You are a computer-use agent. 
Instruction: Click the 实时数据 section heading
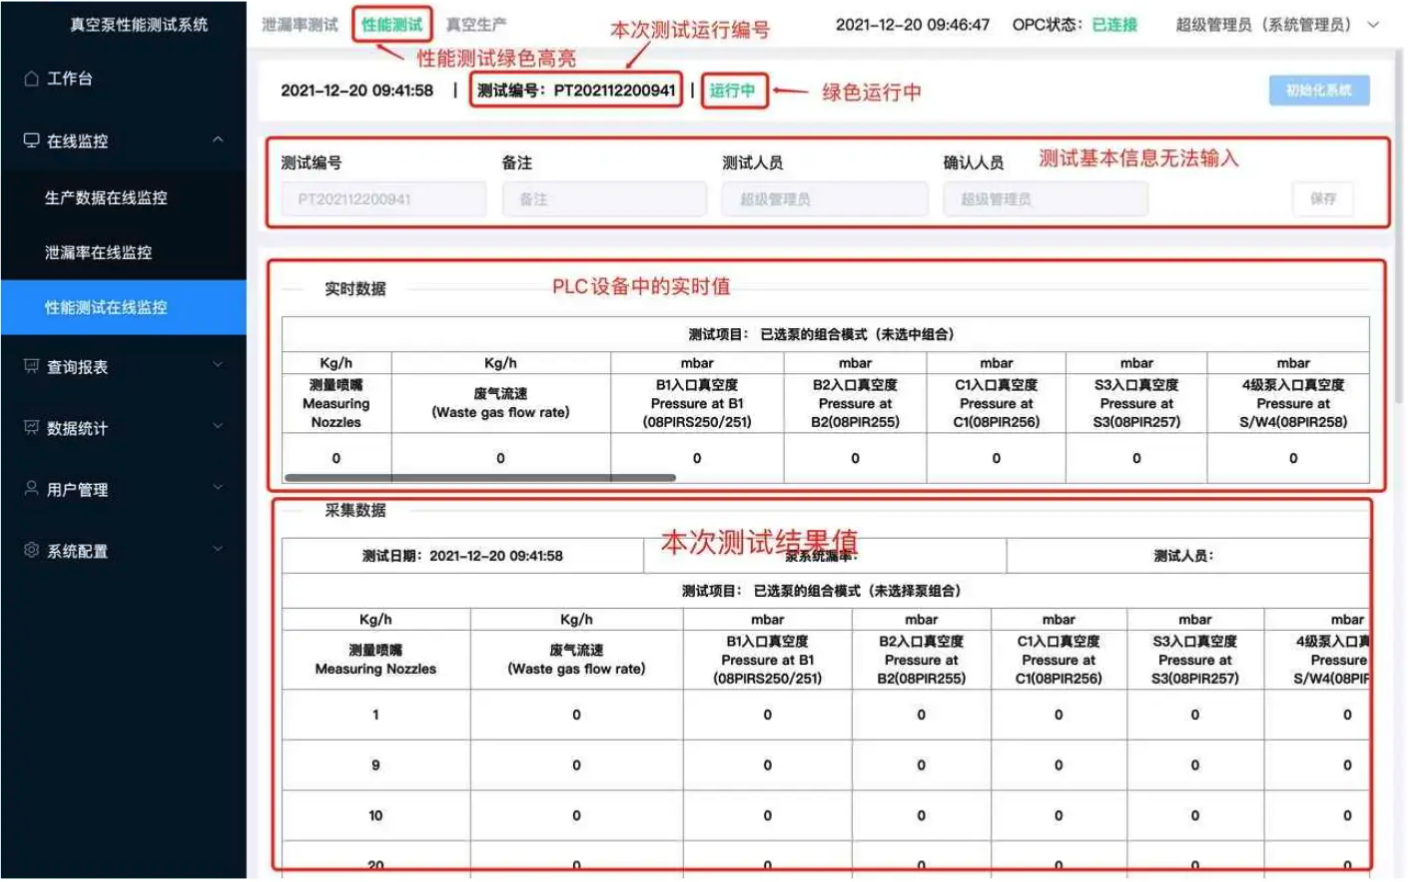click(355, 288)
